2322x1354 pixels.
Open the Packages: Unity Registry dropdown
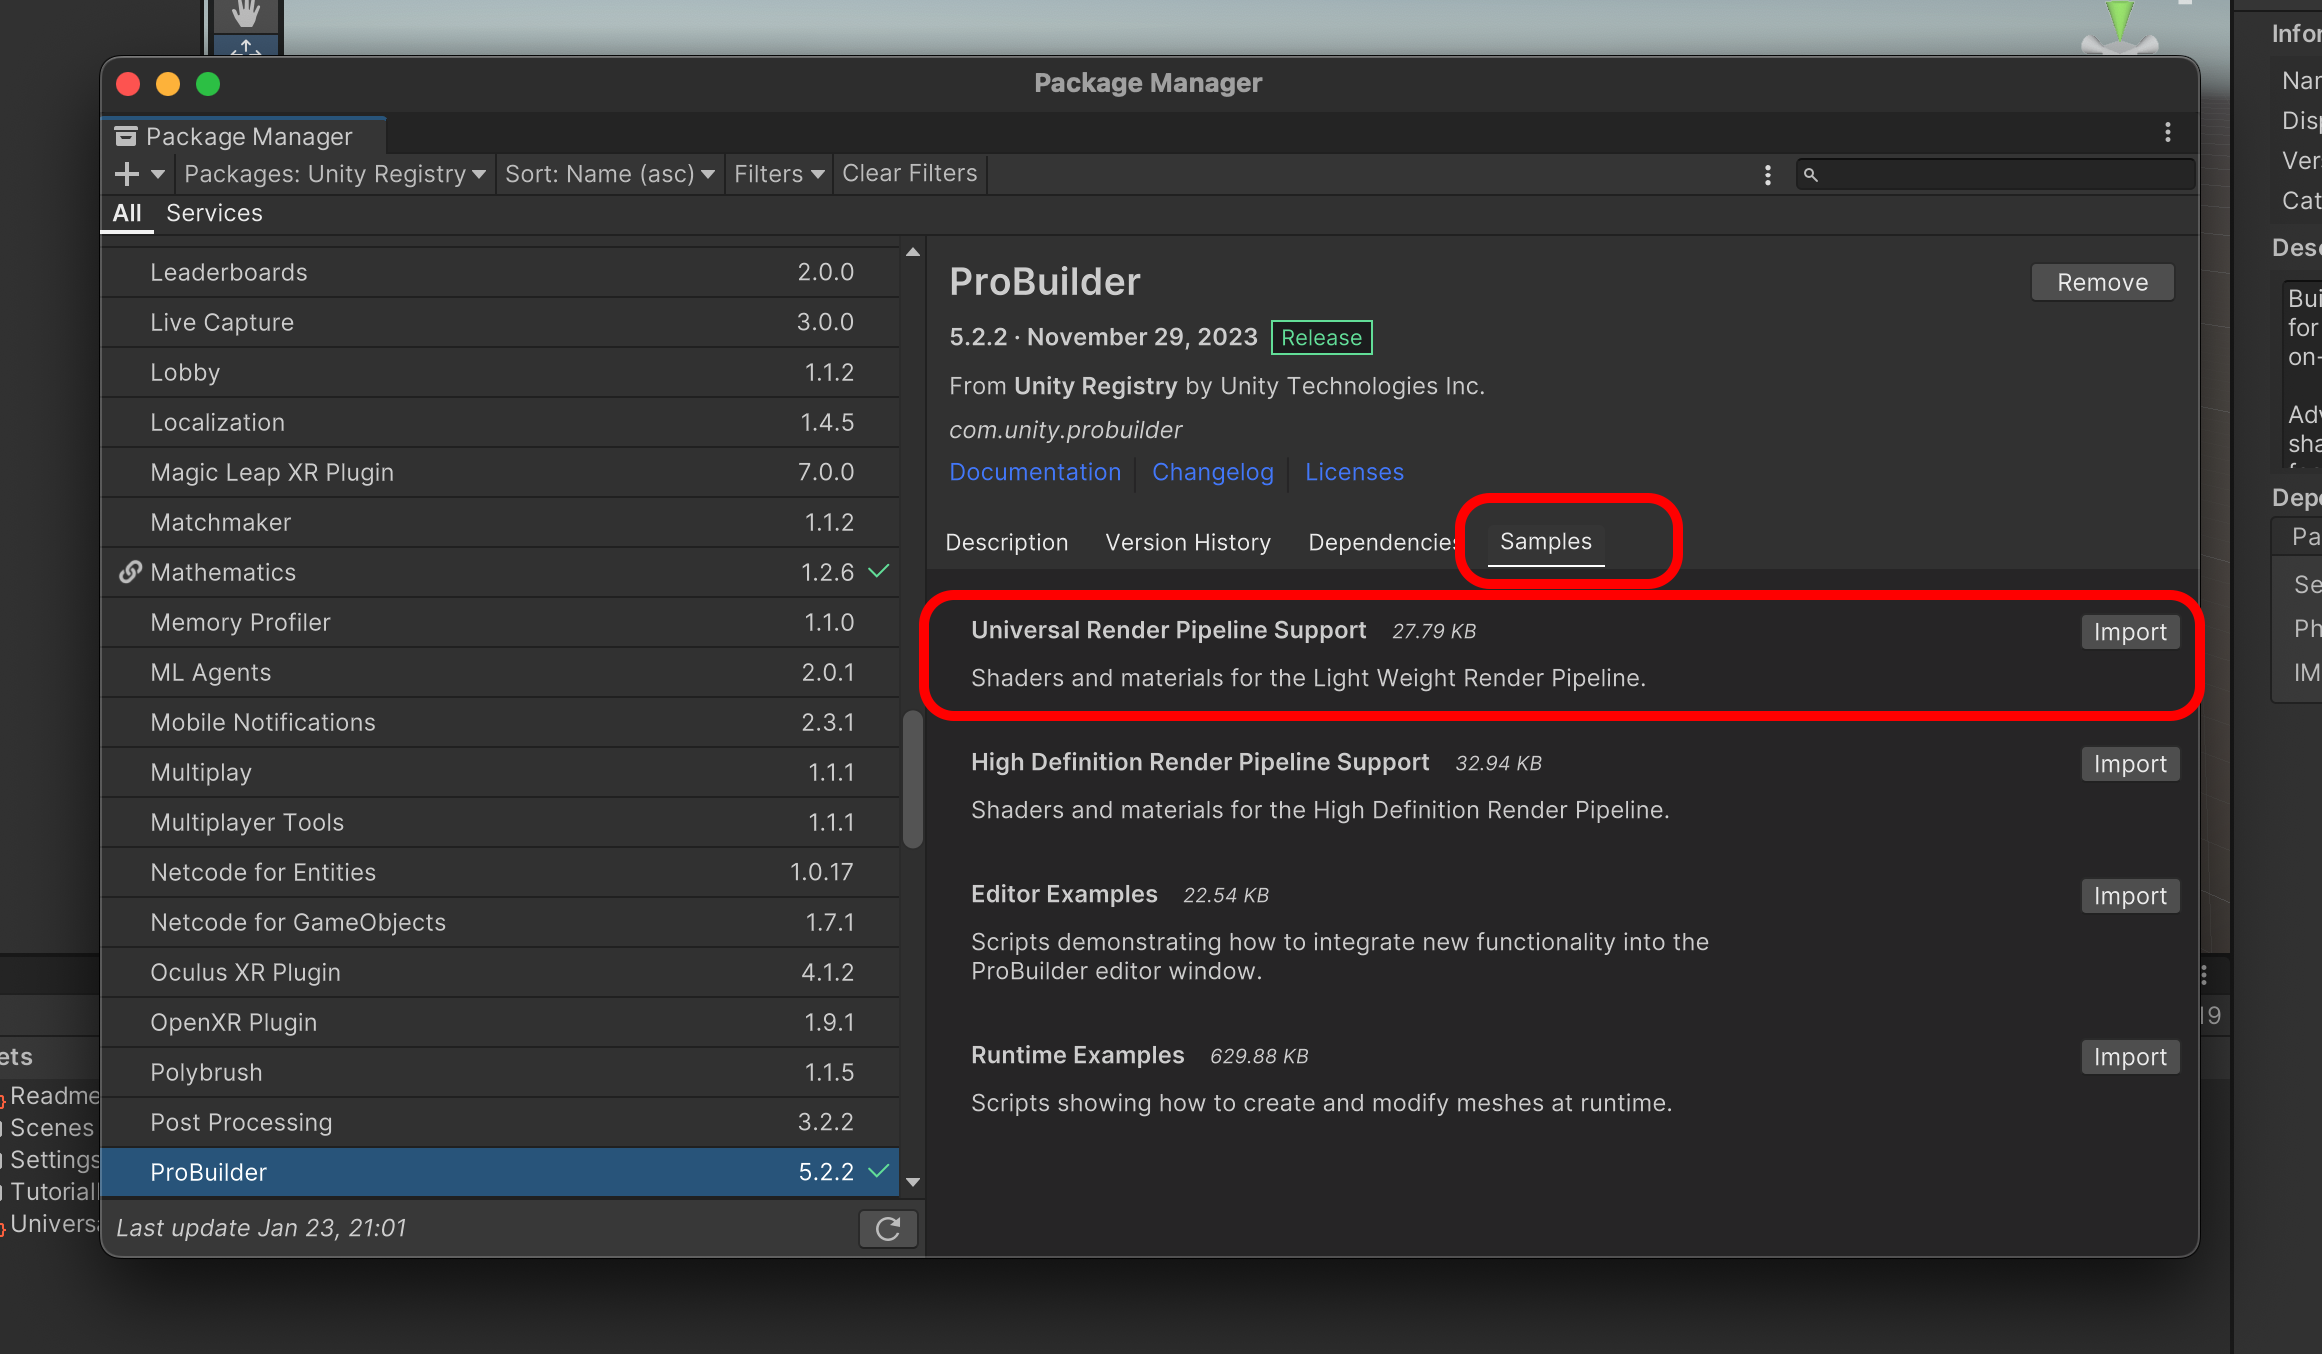(x=334, y=174)
